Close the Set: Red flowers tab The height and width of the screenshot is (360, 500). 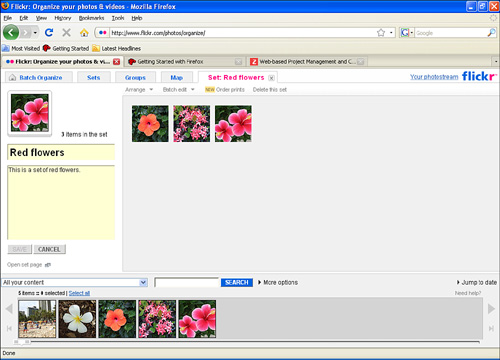[272, 78]
